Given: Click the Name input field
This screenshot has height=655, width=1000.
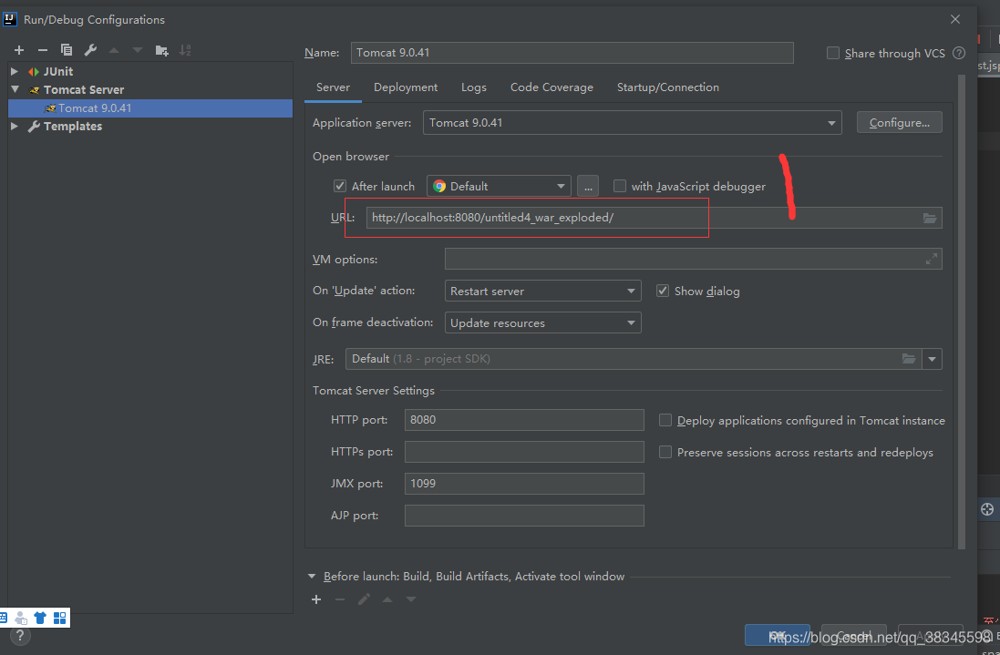Looking at the screenshot, I should 572,53.
